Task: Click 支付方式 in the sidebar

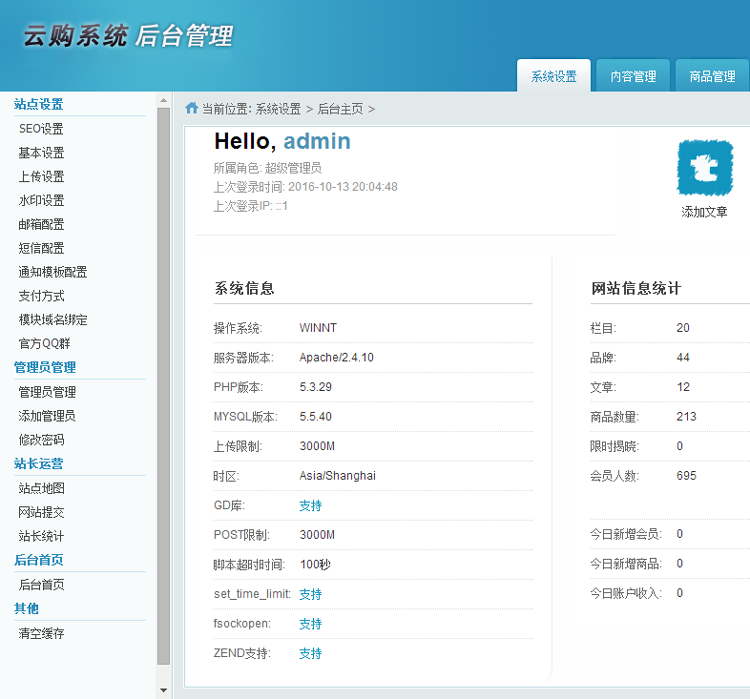Action: click(x=41, y=297)
